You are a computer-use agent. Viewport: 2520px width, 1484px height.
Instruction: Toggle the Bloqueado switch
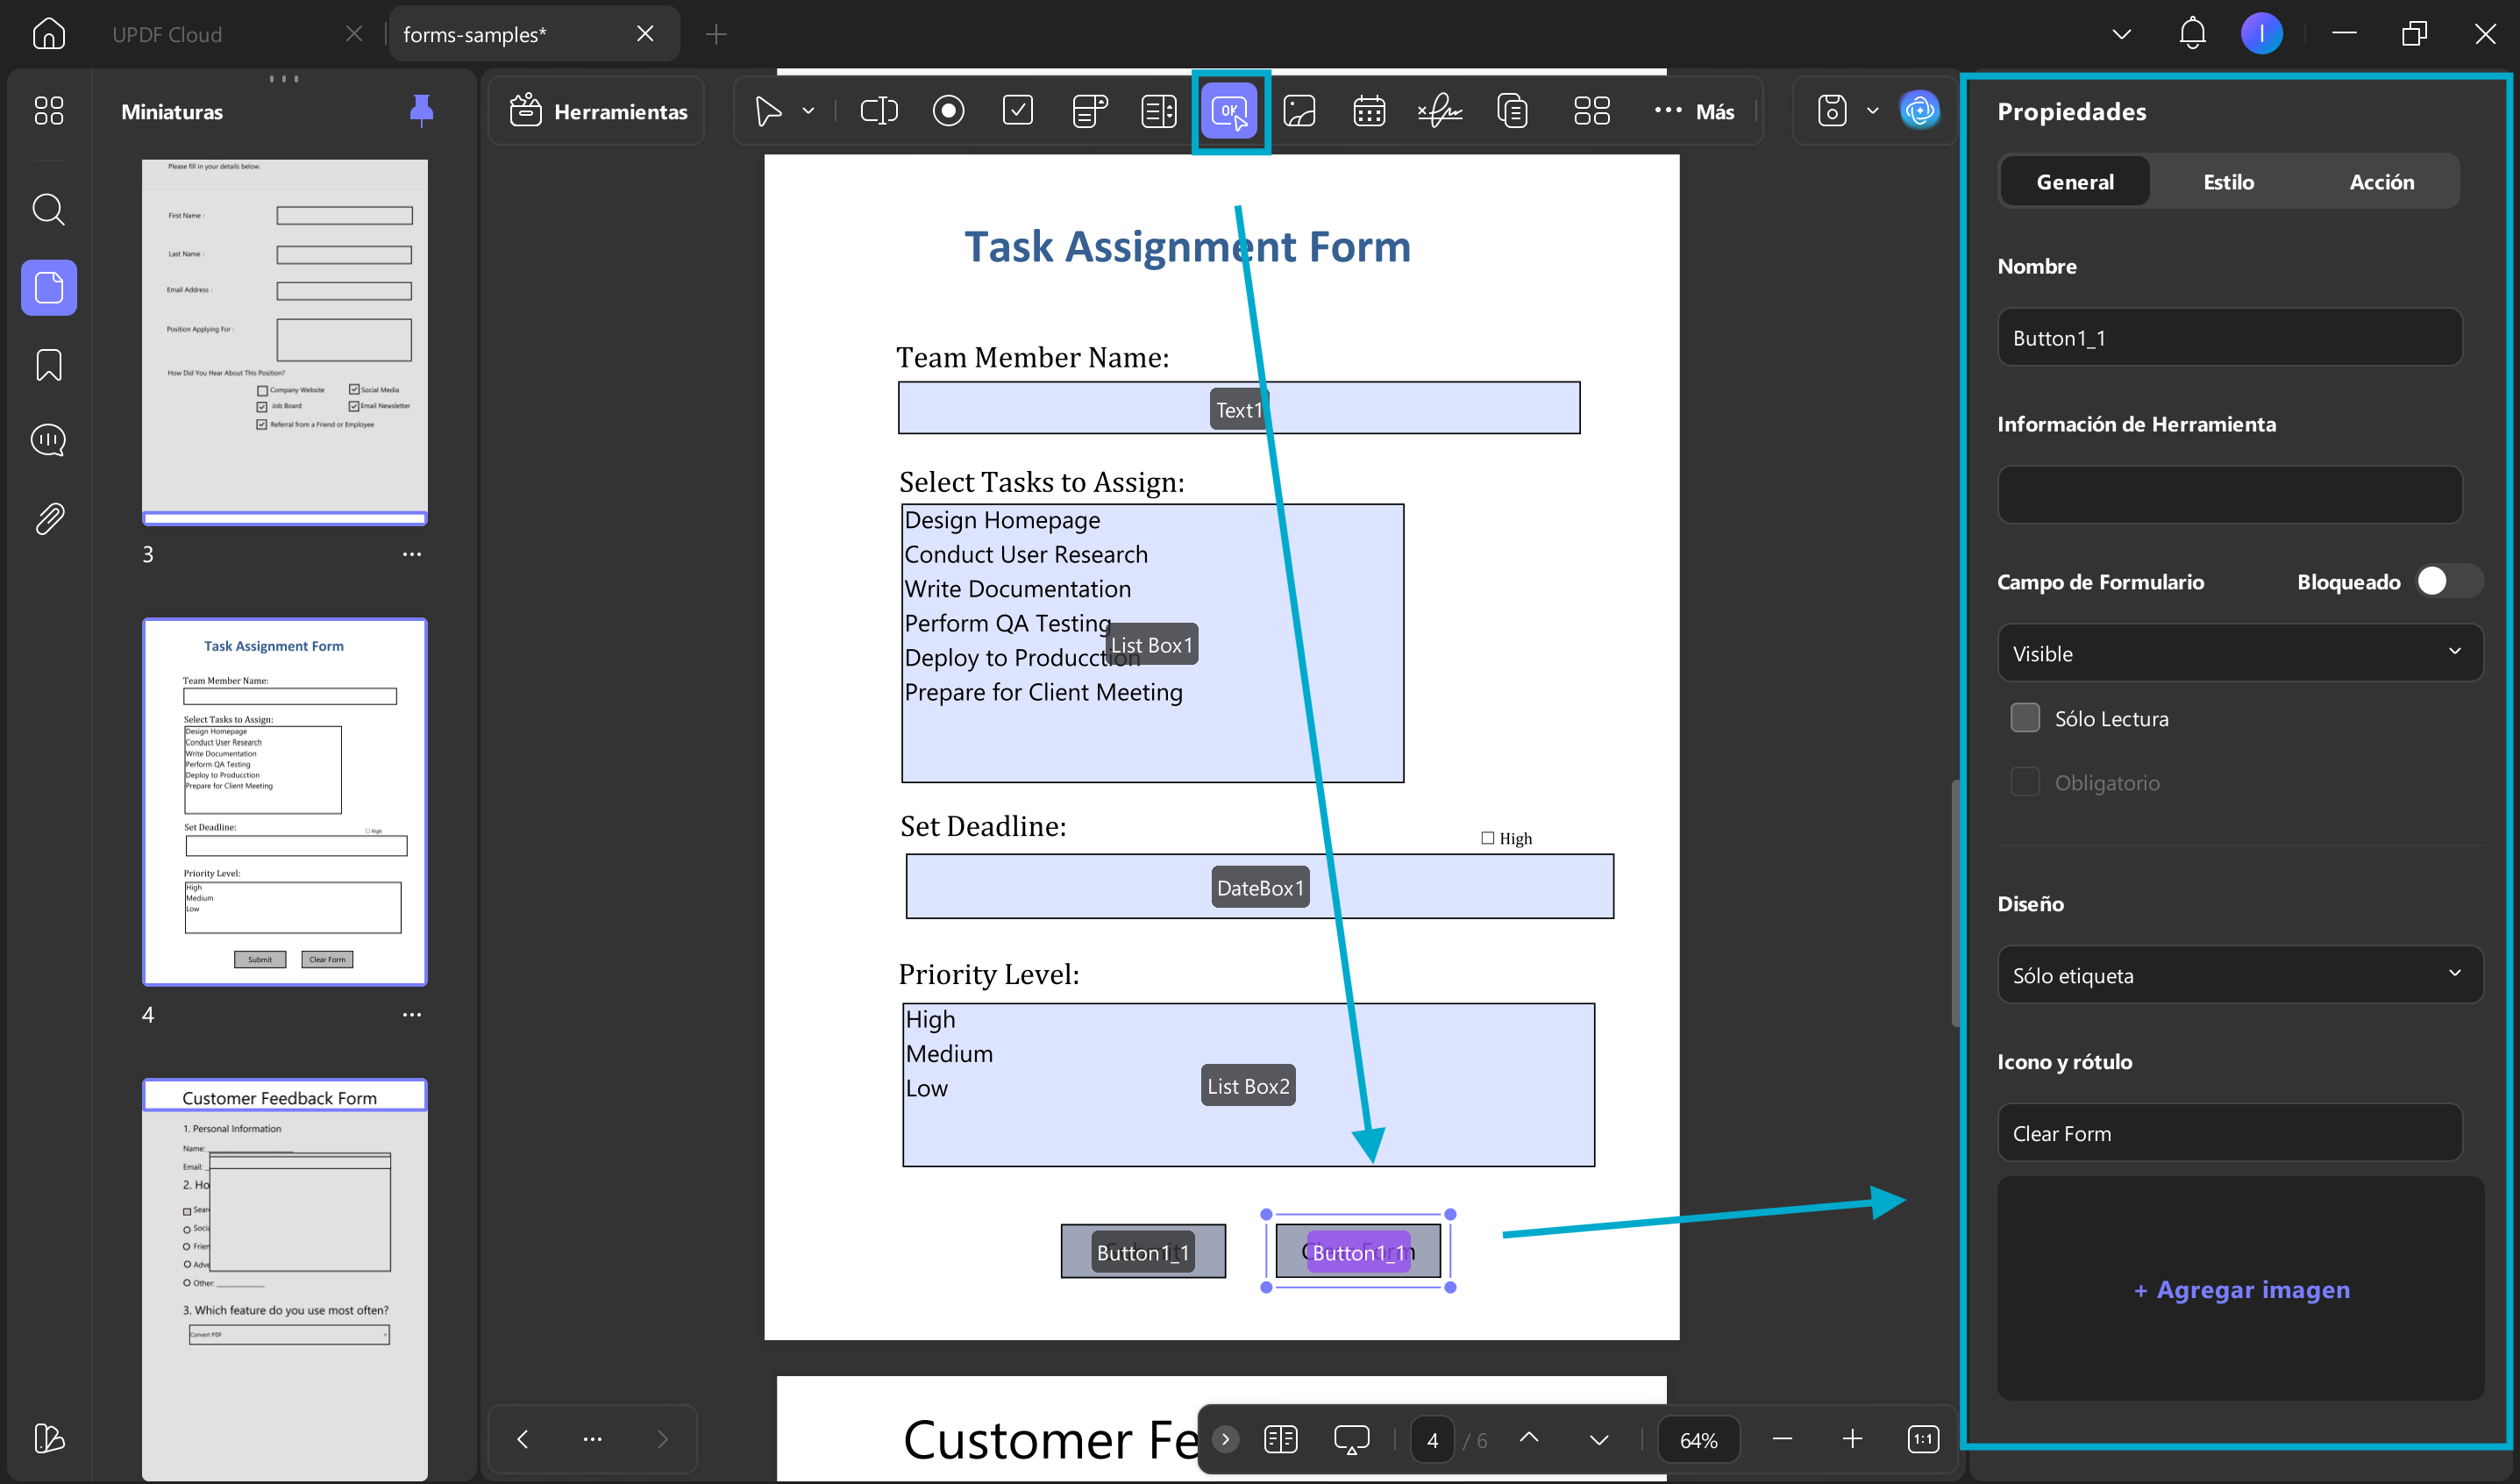(x=2448, y=581)
